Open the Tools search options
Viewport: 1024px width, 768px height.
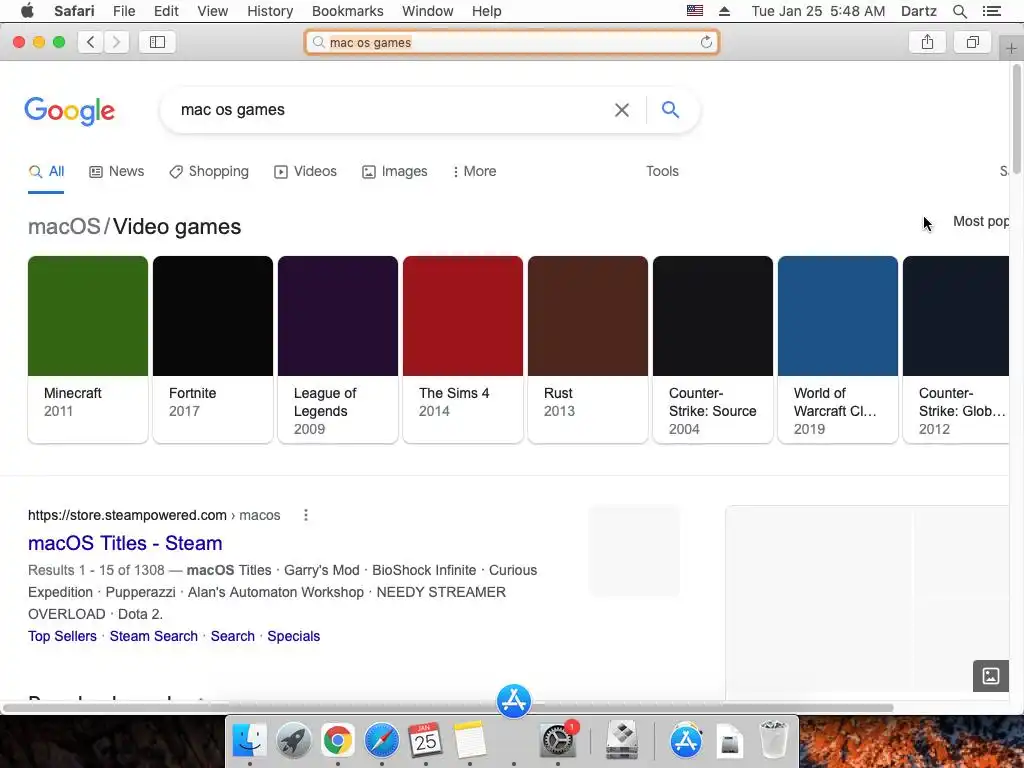tap(662, 171)
